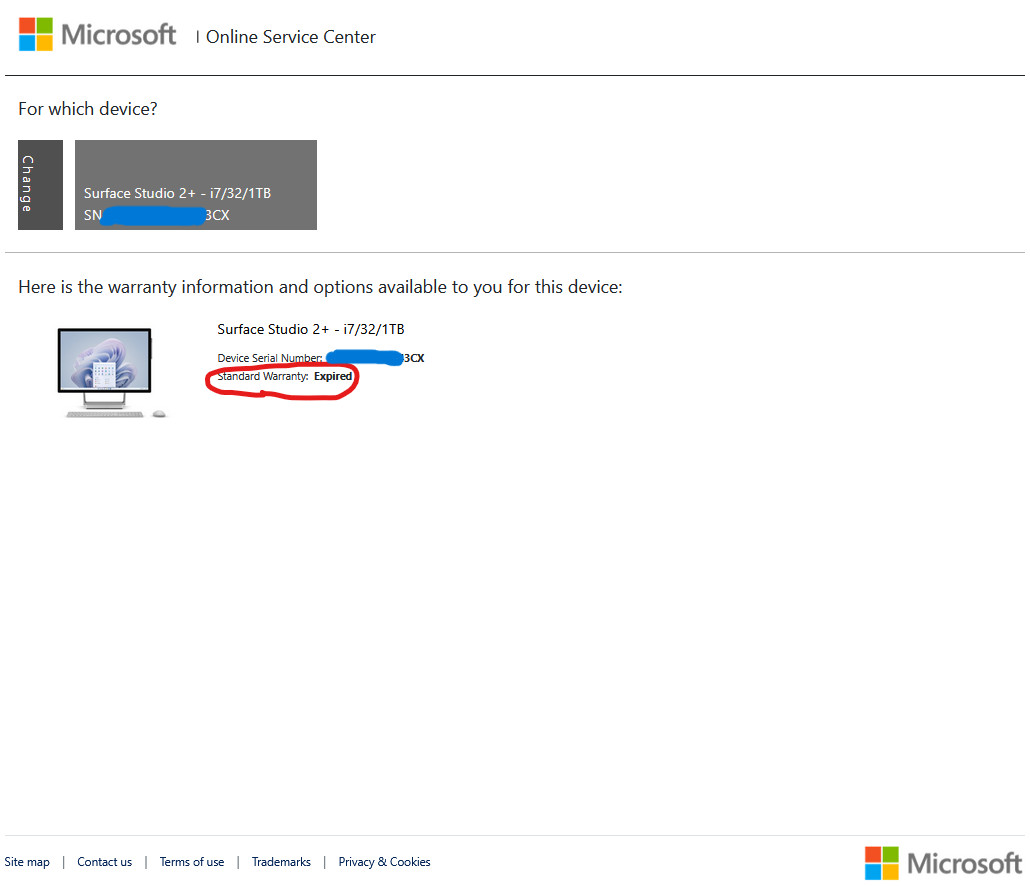Click the Standard Warranty Expired status
The width and height of the screenshot is (1030, 886).
point(284,376)
